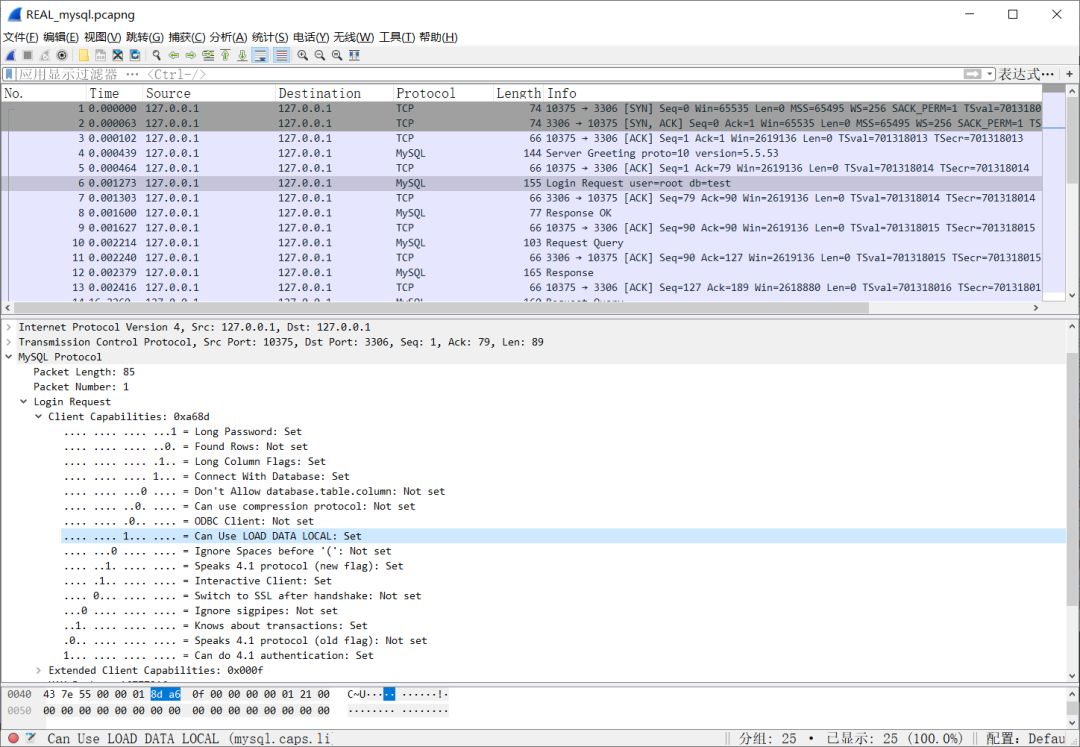Open the 统计(S) menu
The height and width of the screenshot is (747, 1080).
click(270, 37)
